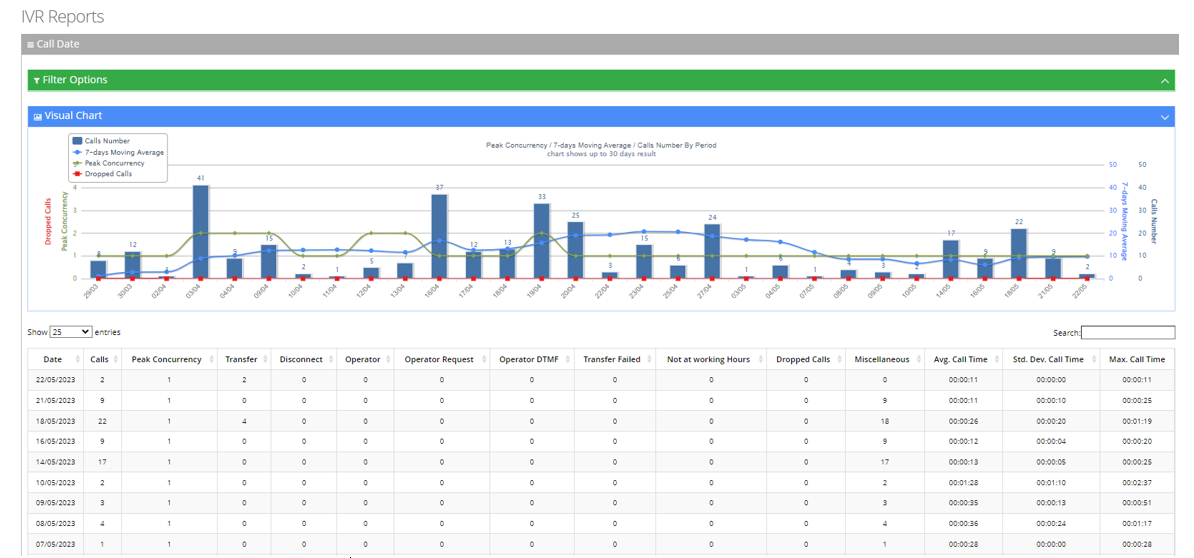This screenshot has height=558, width=1194.
Task: Collapse Filter Options with the chevron
Action: click(x=1165, y=81)
